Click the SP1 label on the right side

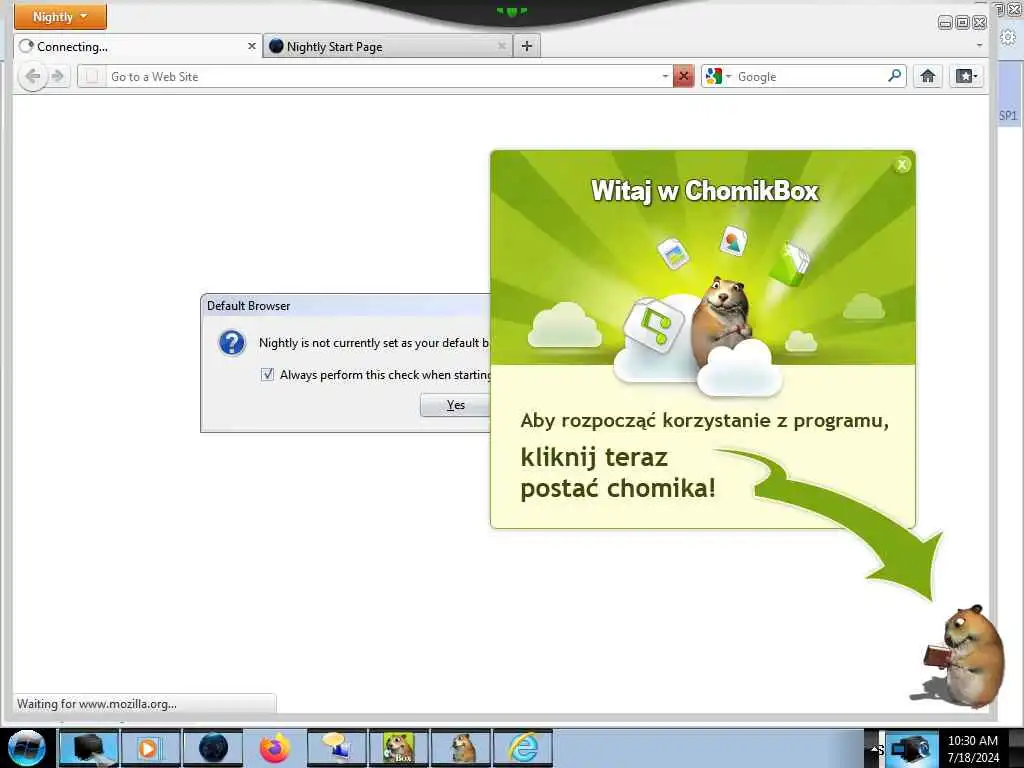point(1008,116)
